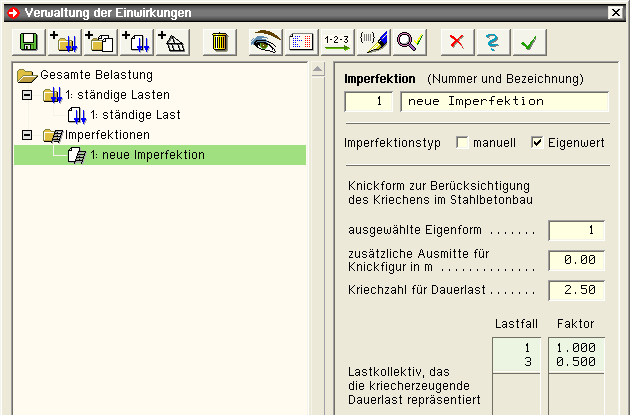Click the blue question mark help icon

tap(493, 41)
